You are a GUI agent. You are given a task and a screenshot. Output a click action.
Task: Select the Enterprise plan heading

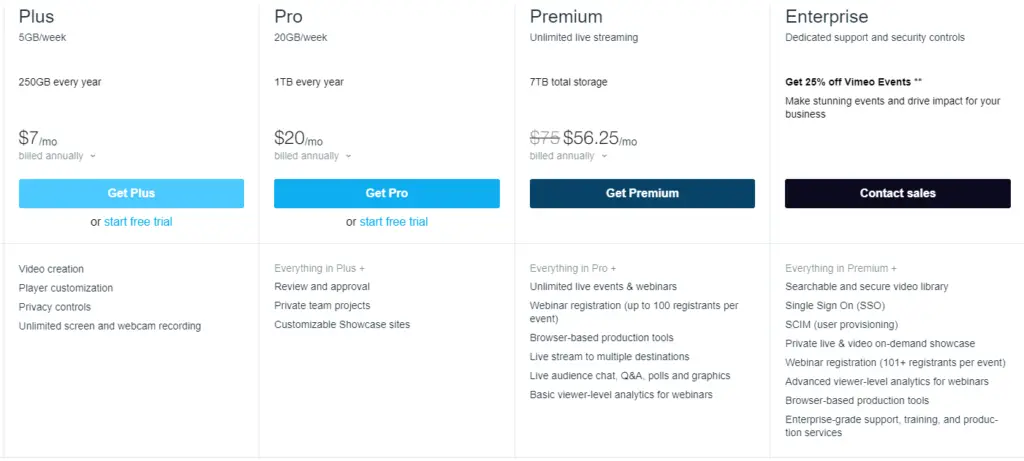tap(827, 17)
